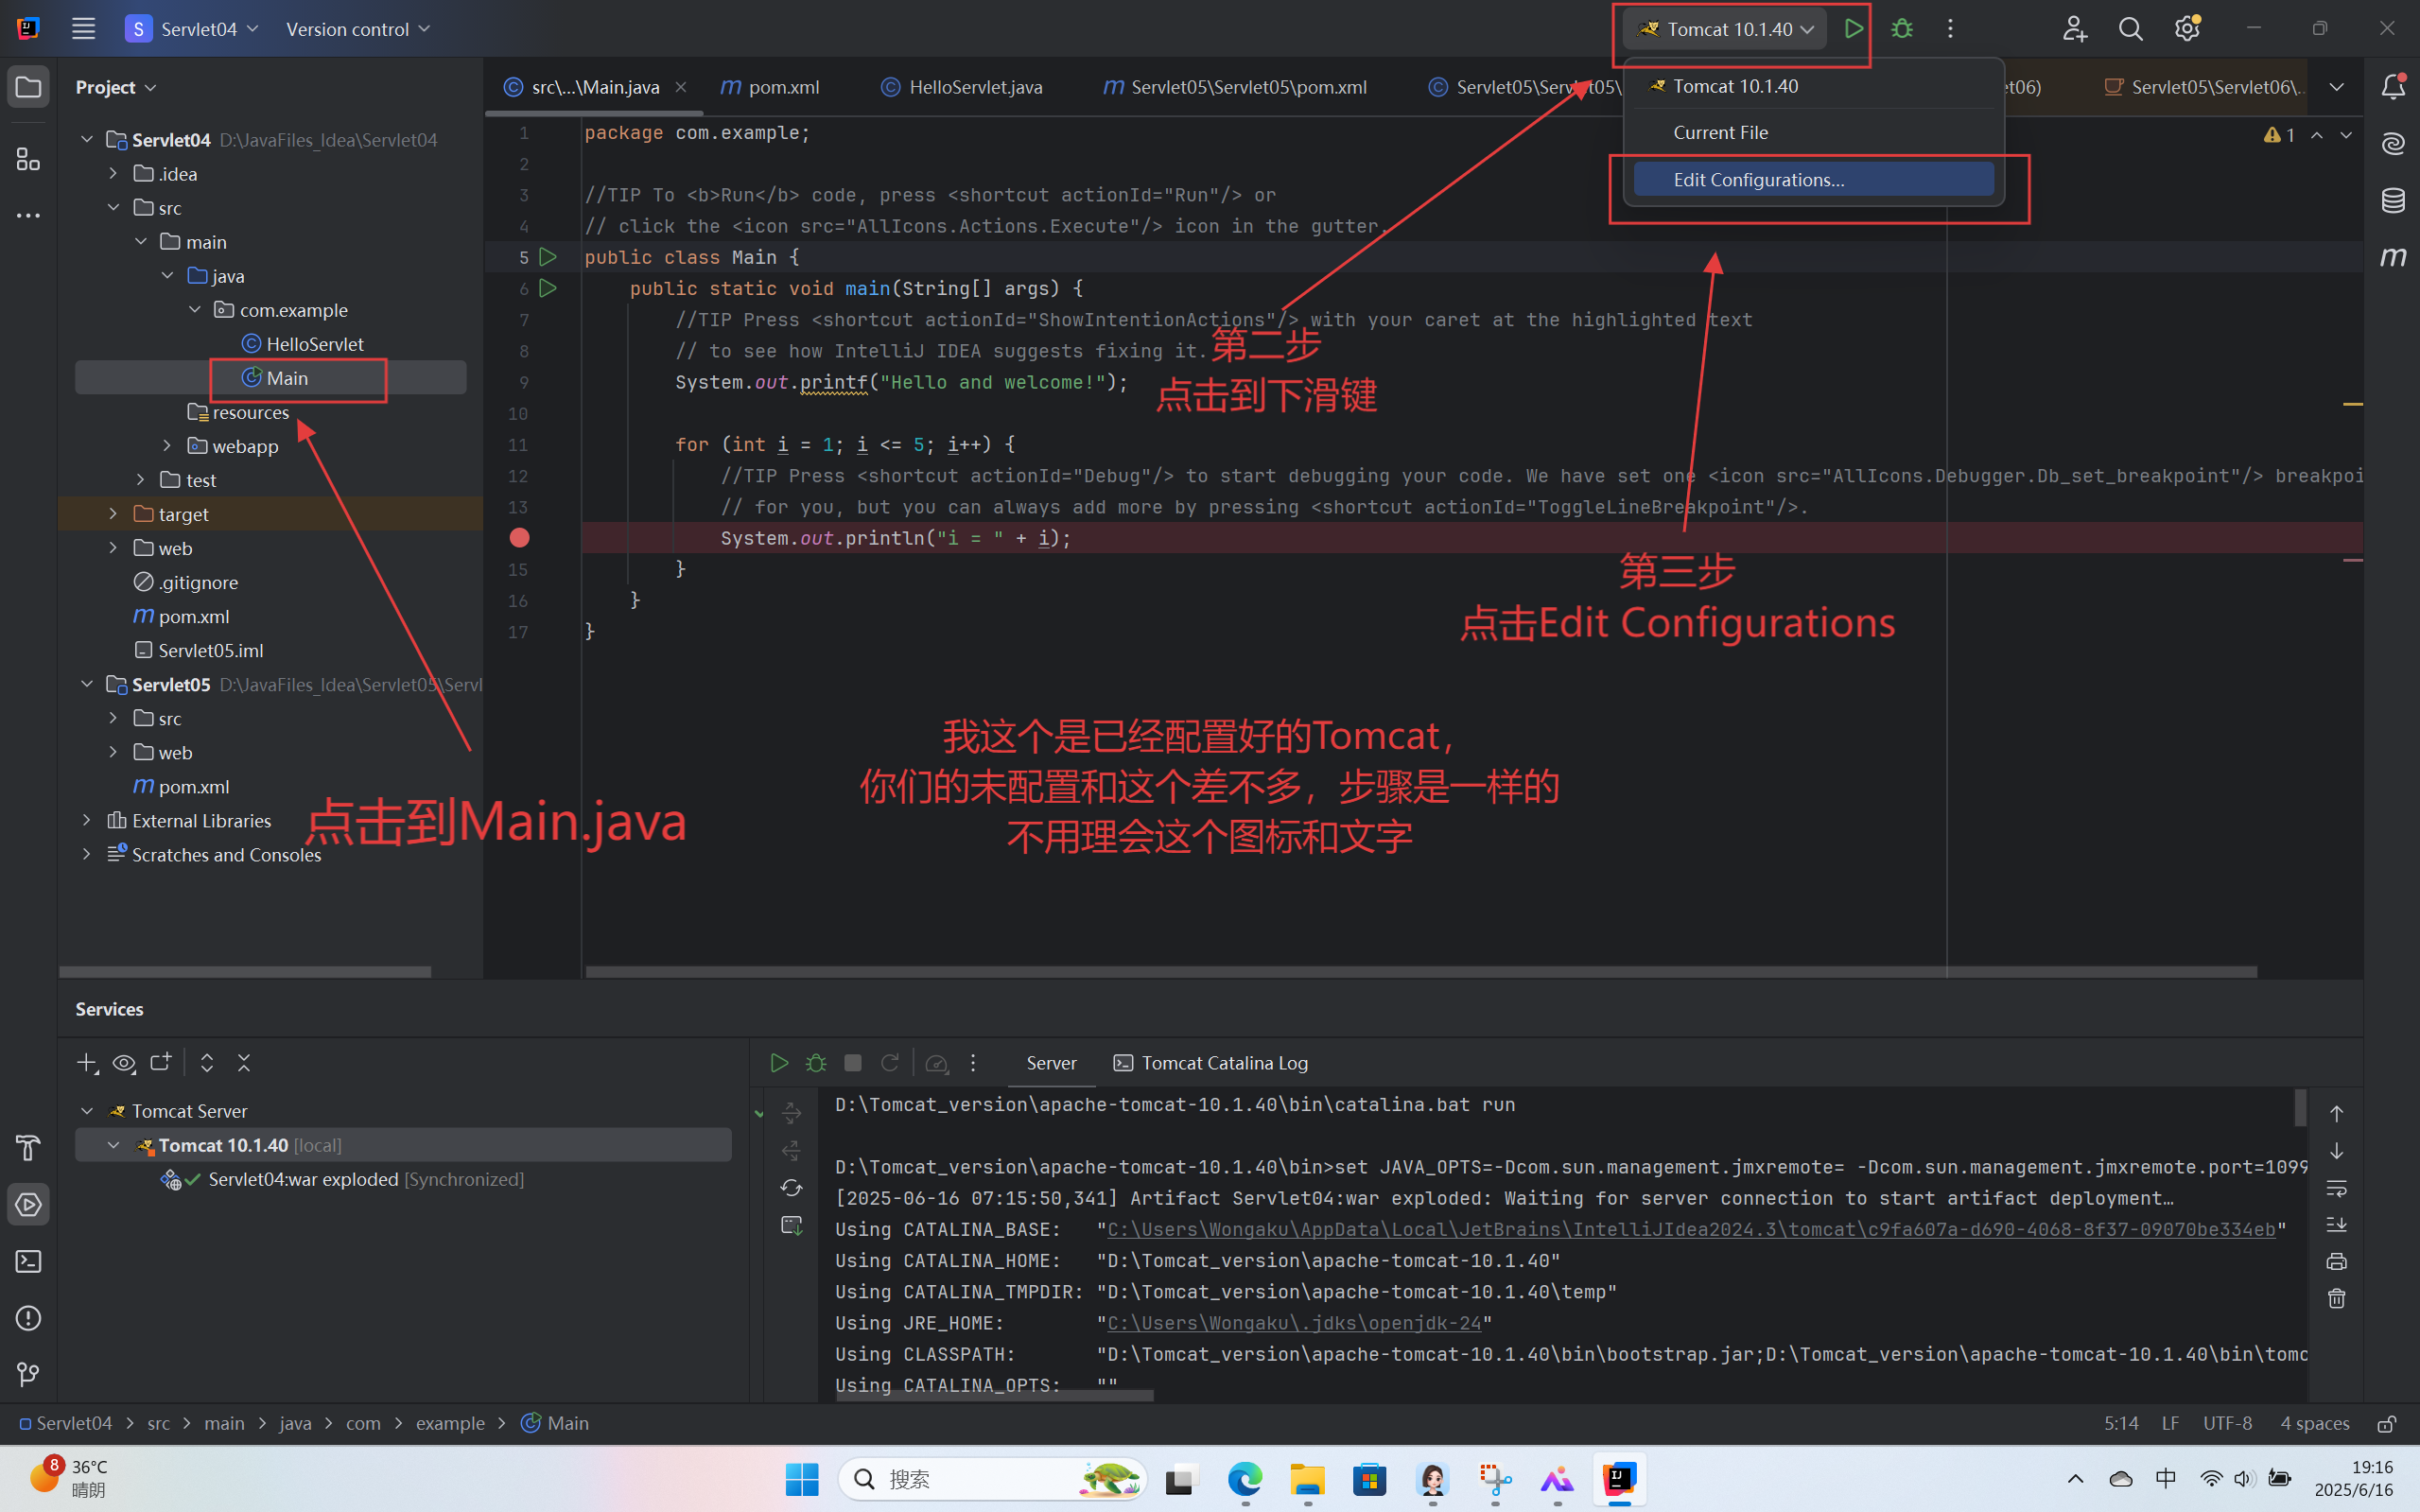Open the IDE Settings gear icon
The height and width of the screenshot is (1512, 2420).
coord(2187,28)
